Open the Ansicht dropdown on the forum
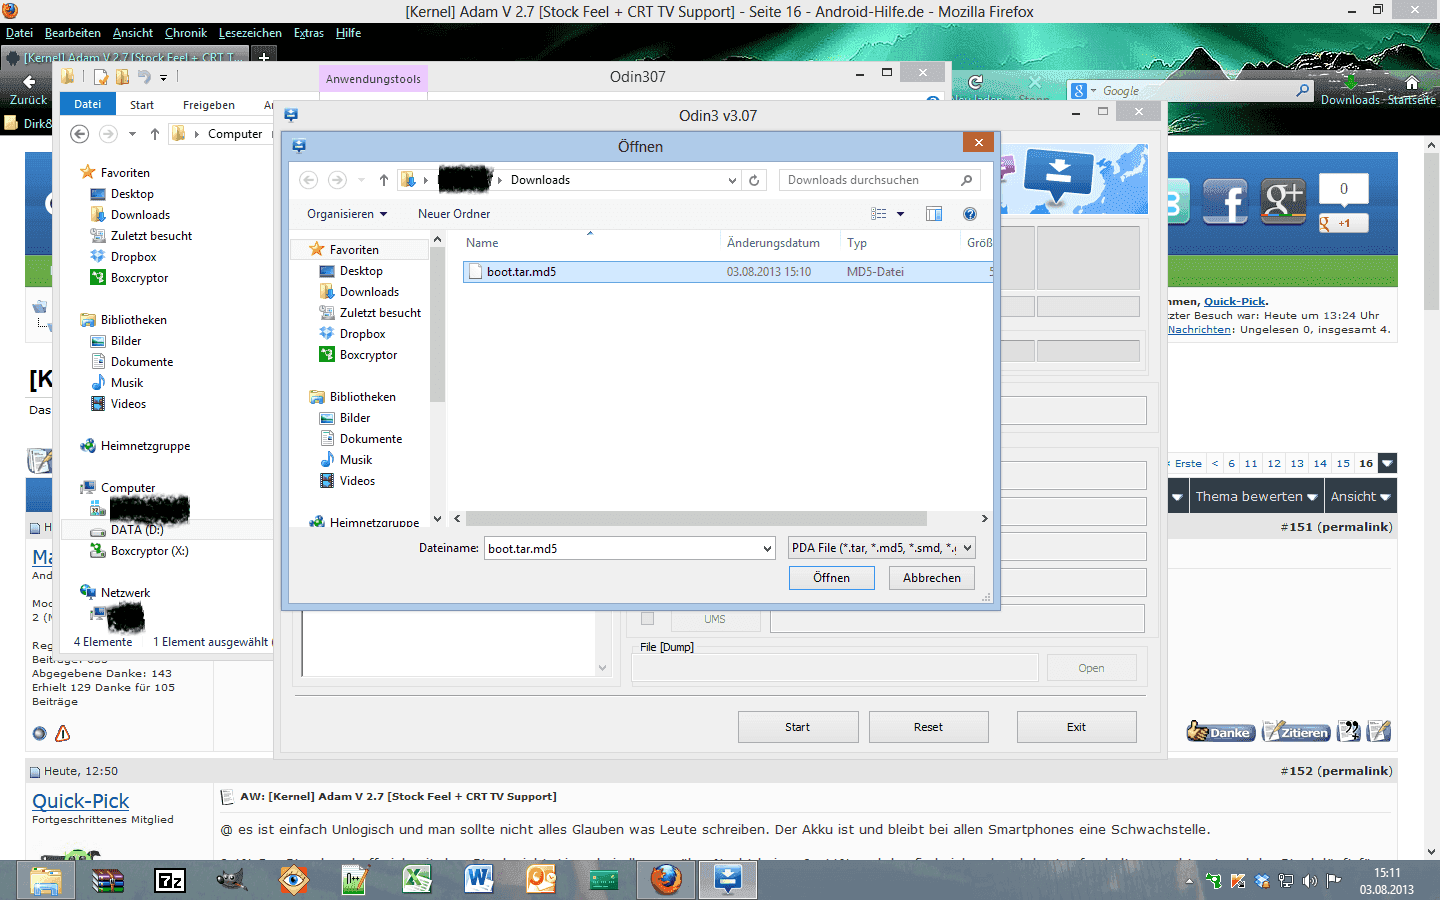This screenshot has height=900, width=1440. [1360, 497]
